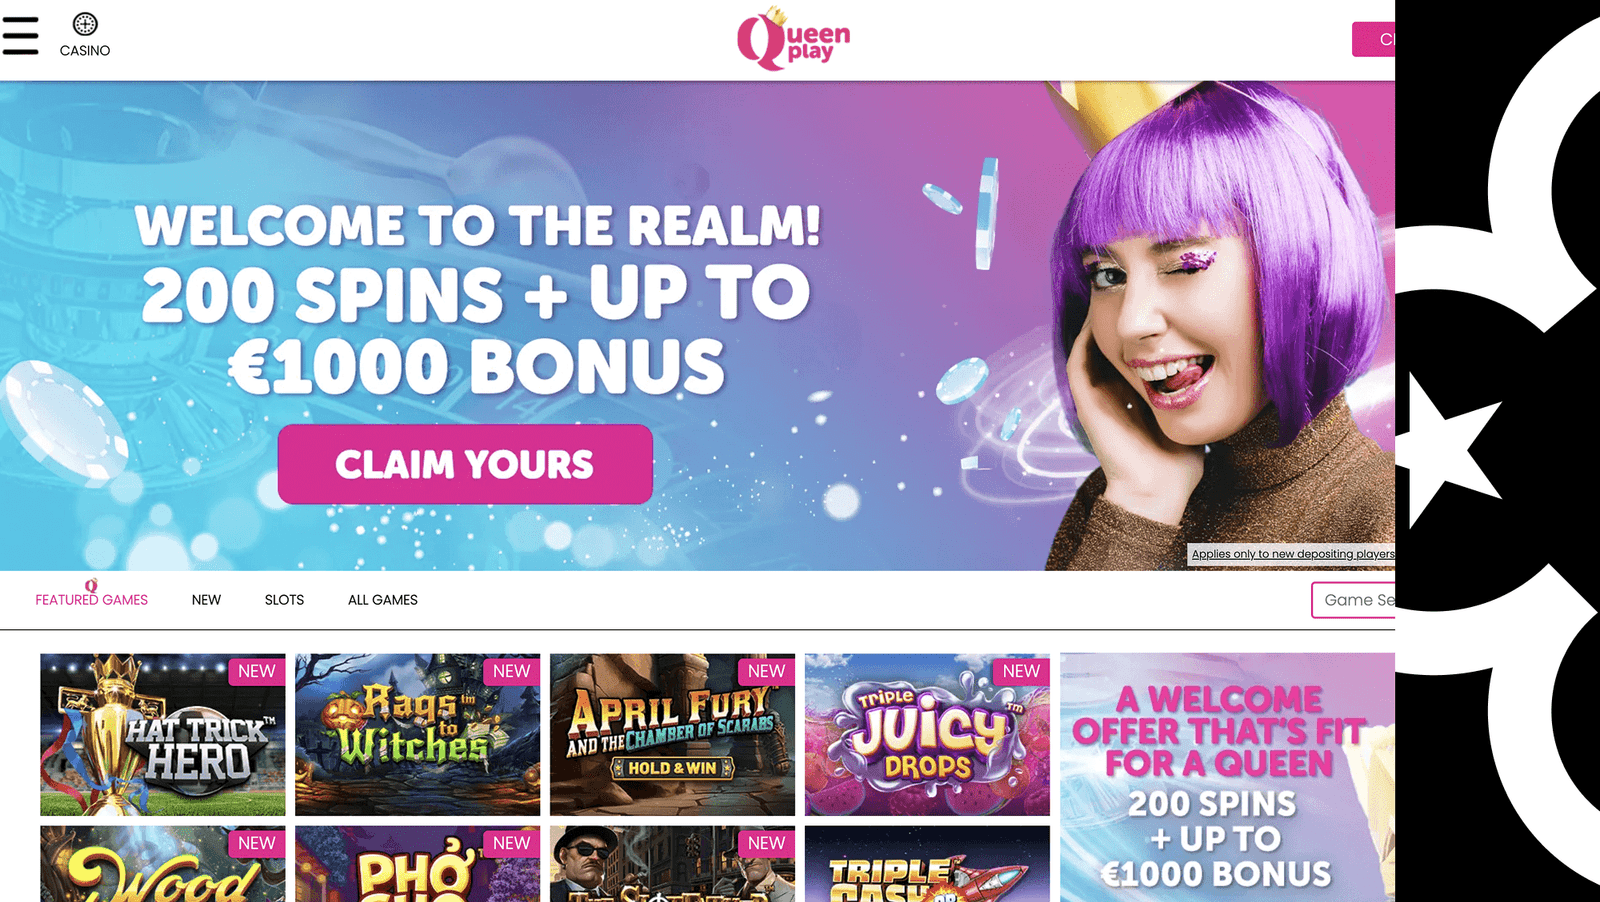Image resolution: width=1600 pixels, height=902 pixels.
Task: Launch Rags to Witches game
Action: 418,735
